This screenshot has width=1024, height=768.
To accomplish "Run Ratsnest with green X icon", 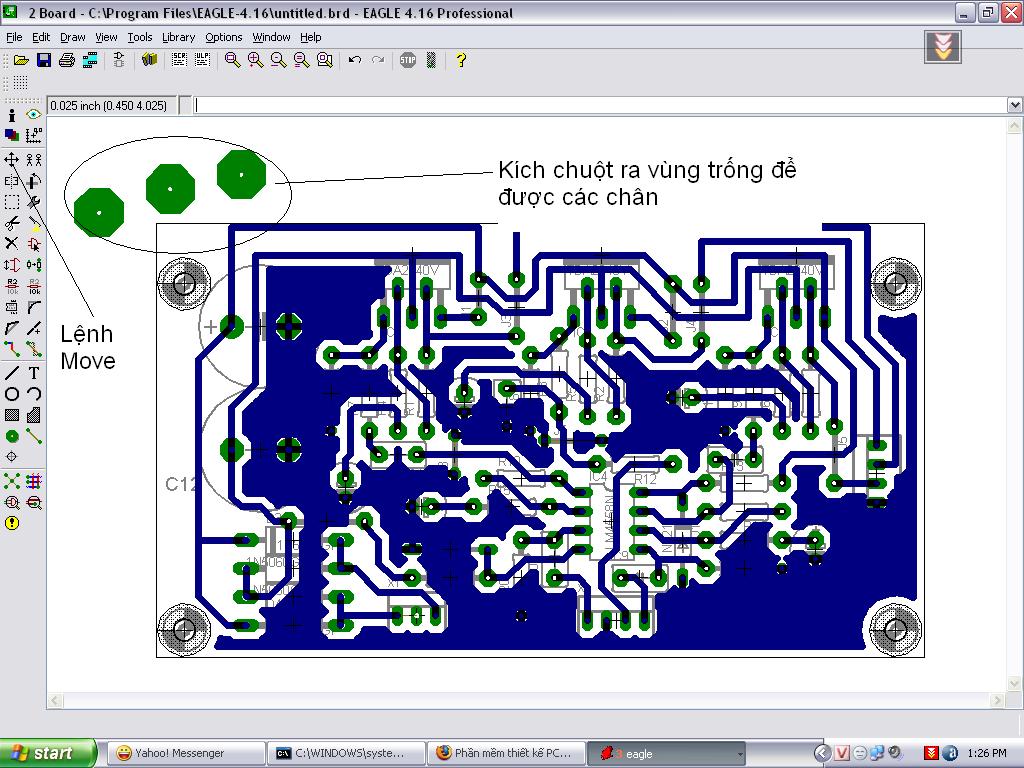I will pyautogui.click(x=12, y=481).
